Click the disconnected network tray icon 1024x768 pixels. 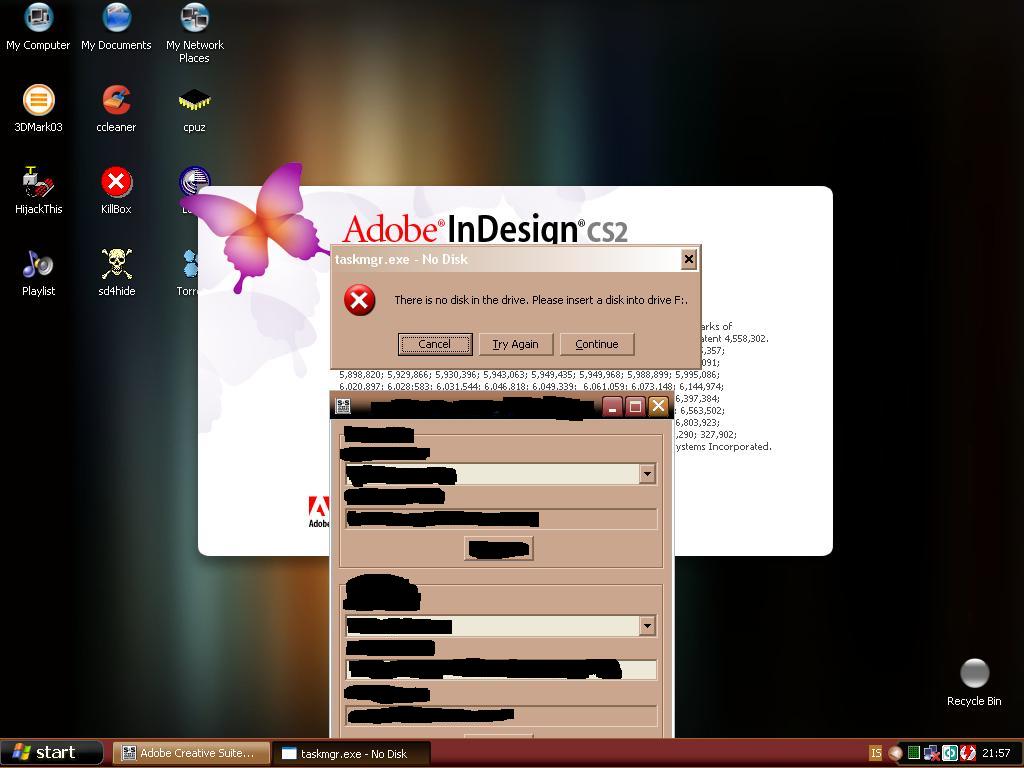point(932,753)
